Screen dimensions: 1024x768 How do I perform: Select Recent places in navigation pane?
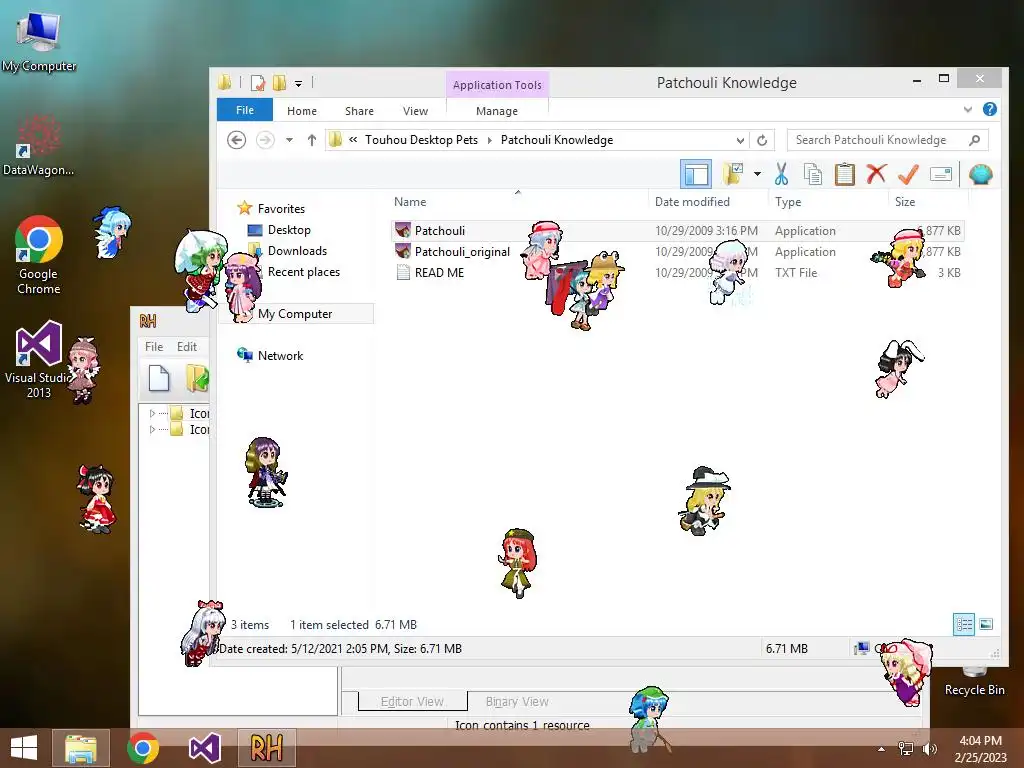[x=304, y=272]
